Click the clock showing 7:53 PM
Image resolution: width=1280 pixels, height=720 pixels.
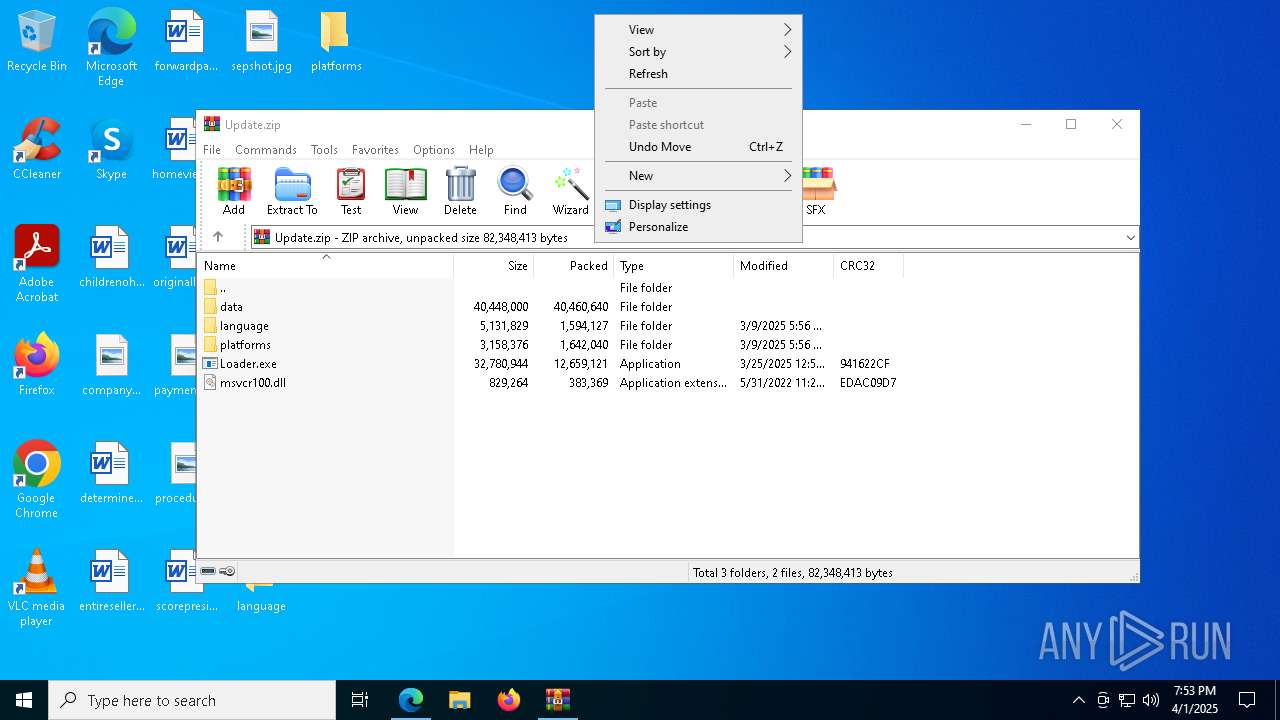click(x=1195, y=700)
